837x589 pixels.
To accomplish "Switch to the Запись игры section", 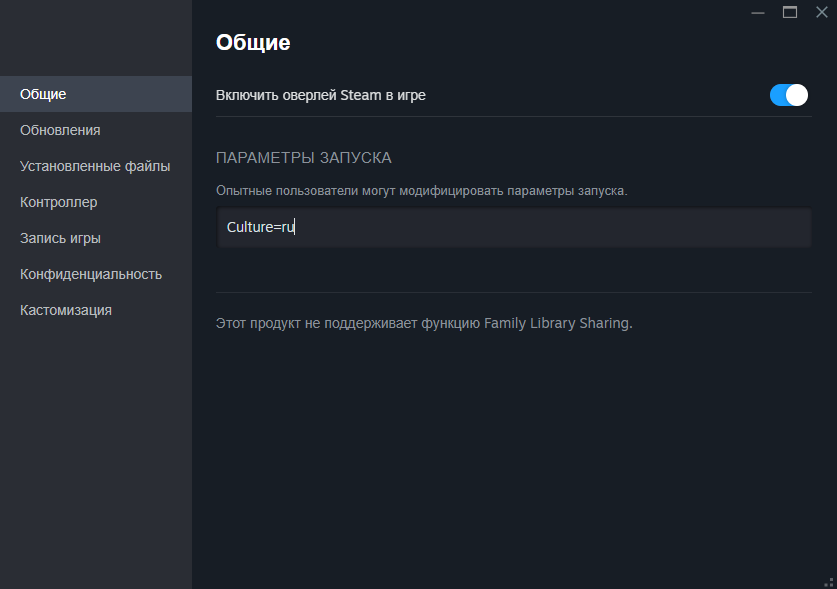I will coord(59,237).
